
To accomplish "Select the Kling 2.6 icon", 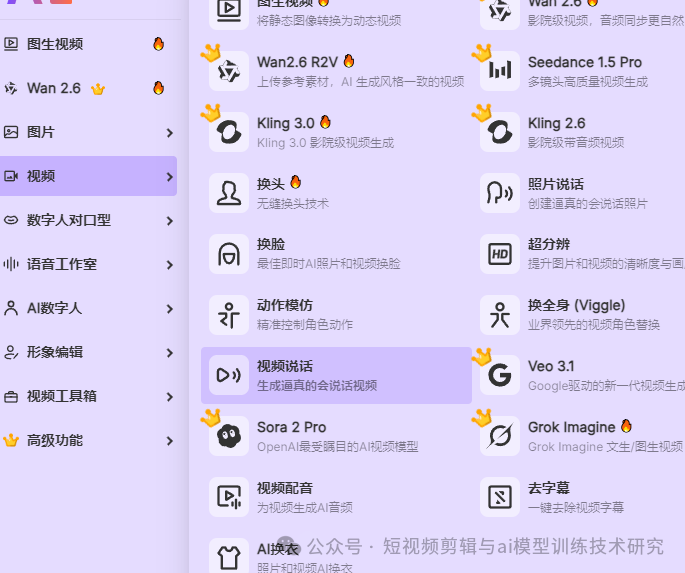I will click(x=500, y=132).
